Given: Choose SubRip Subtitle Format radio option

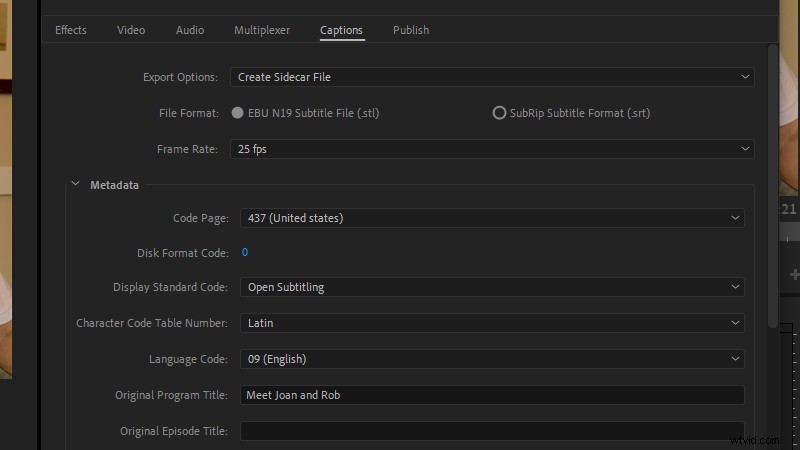Looking at the screenshot, I should point(499,113).
